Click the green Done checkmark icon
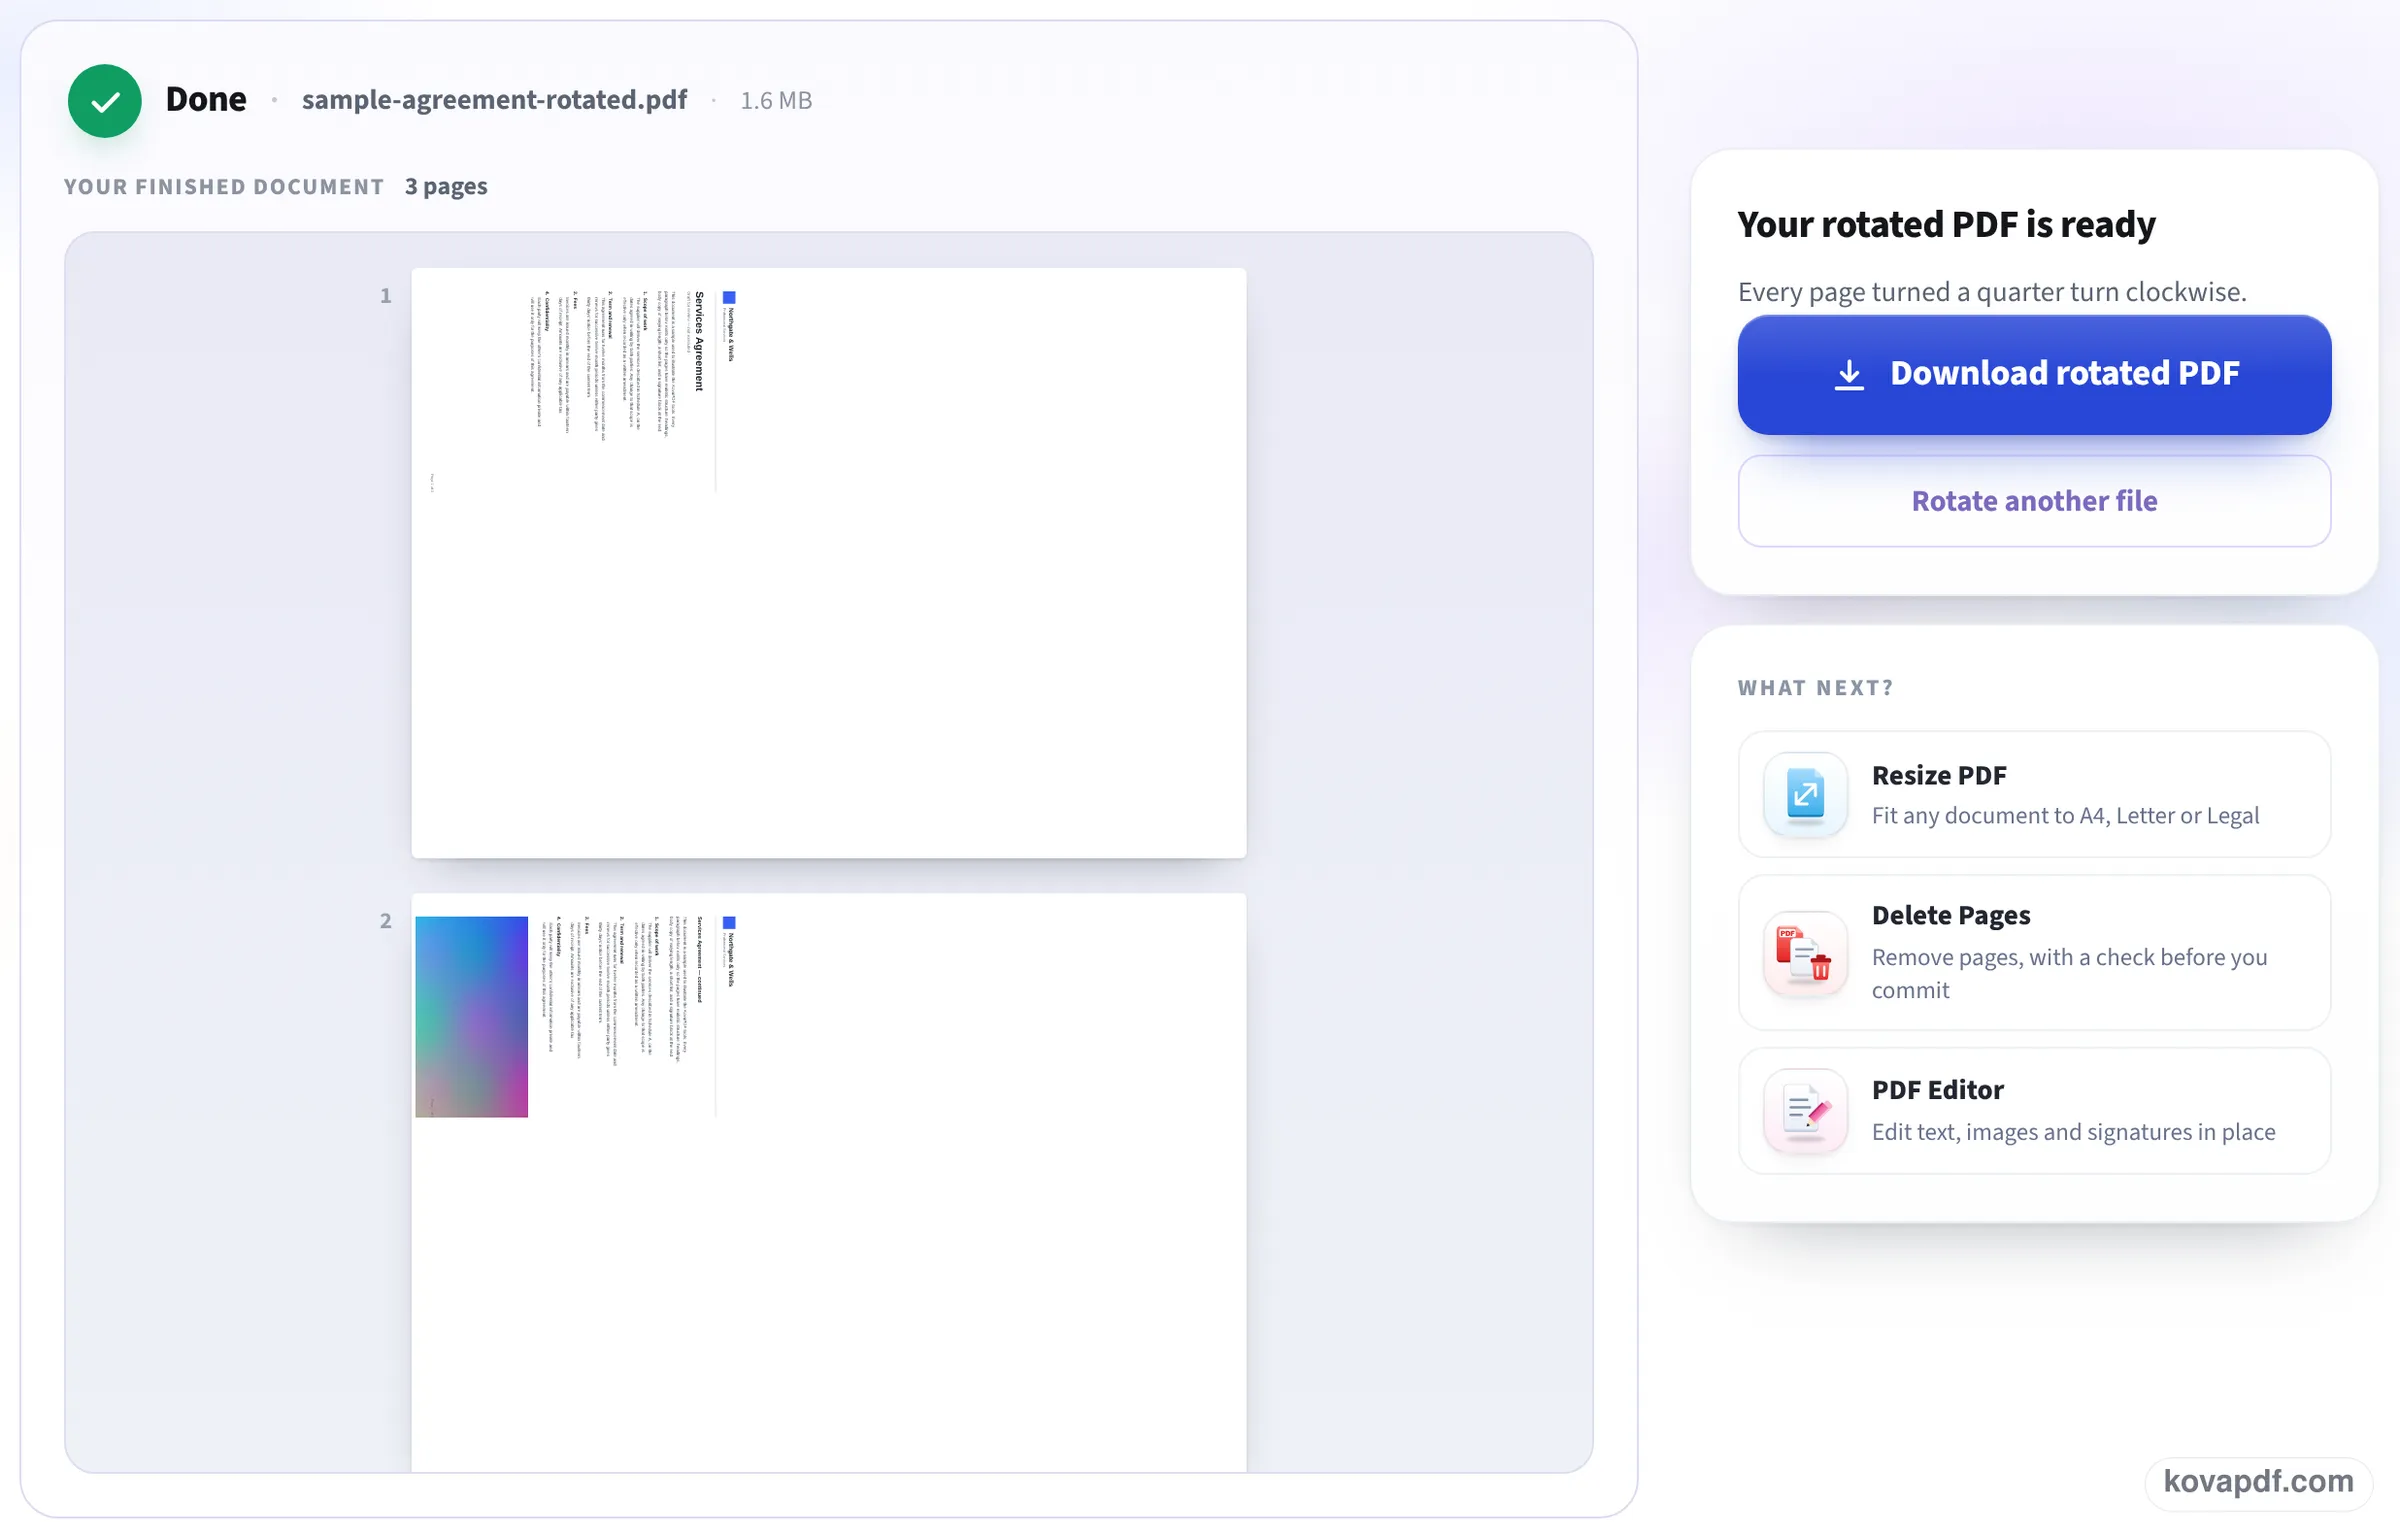Screen dimensions: 2400x1538 coord(104,100)
